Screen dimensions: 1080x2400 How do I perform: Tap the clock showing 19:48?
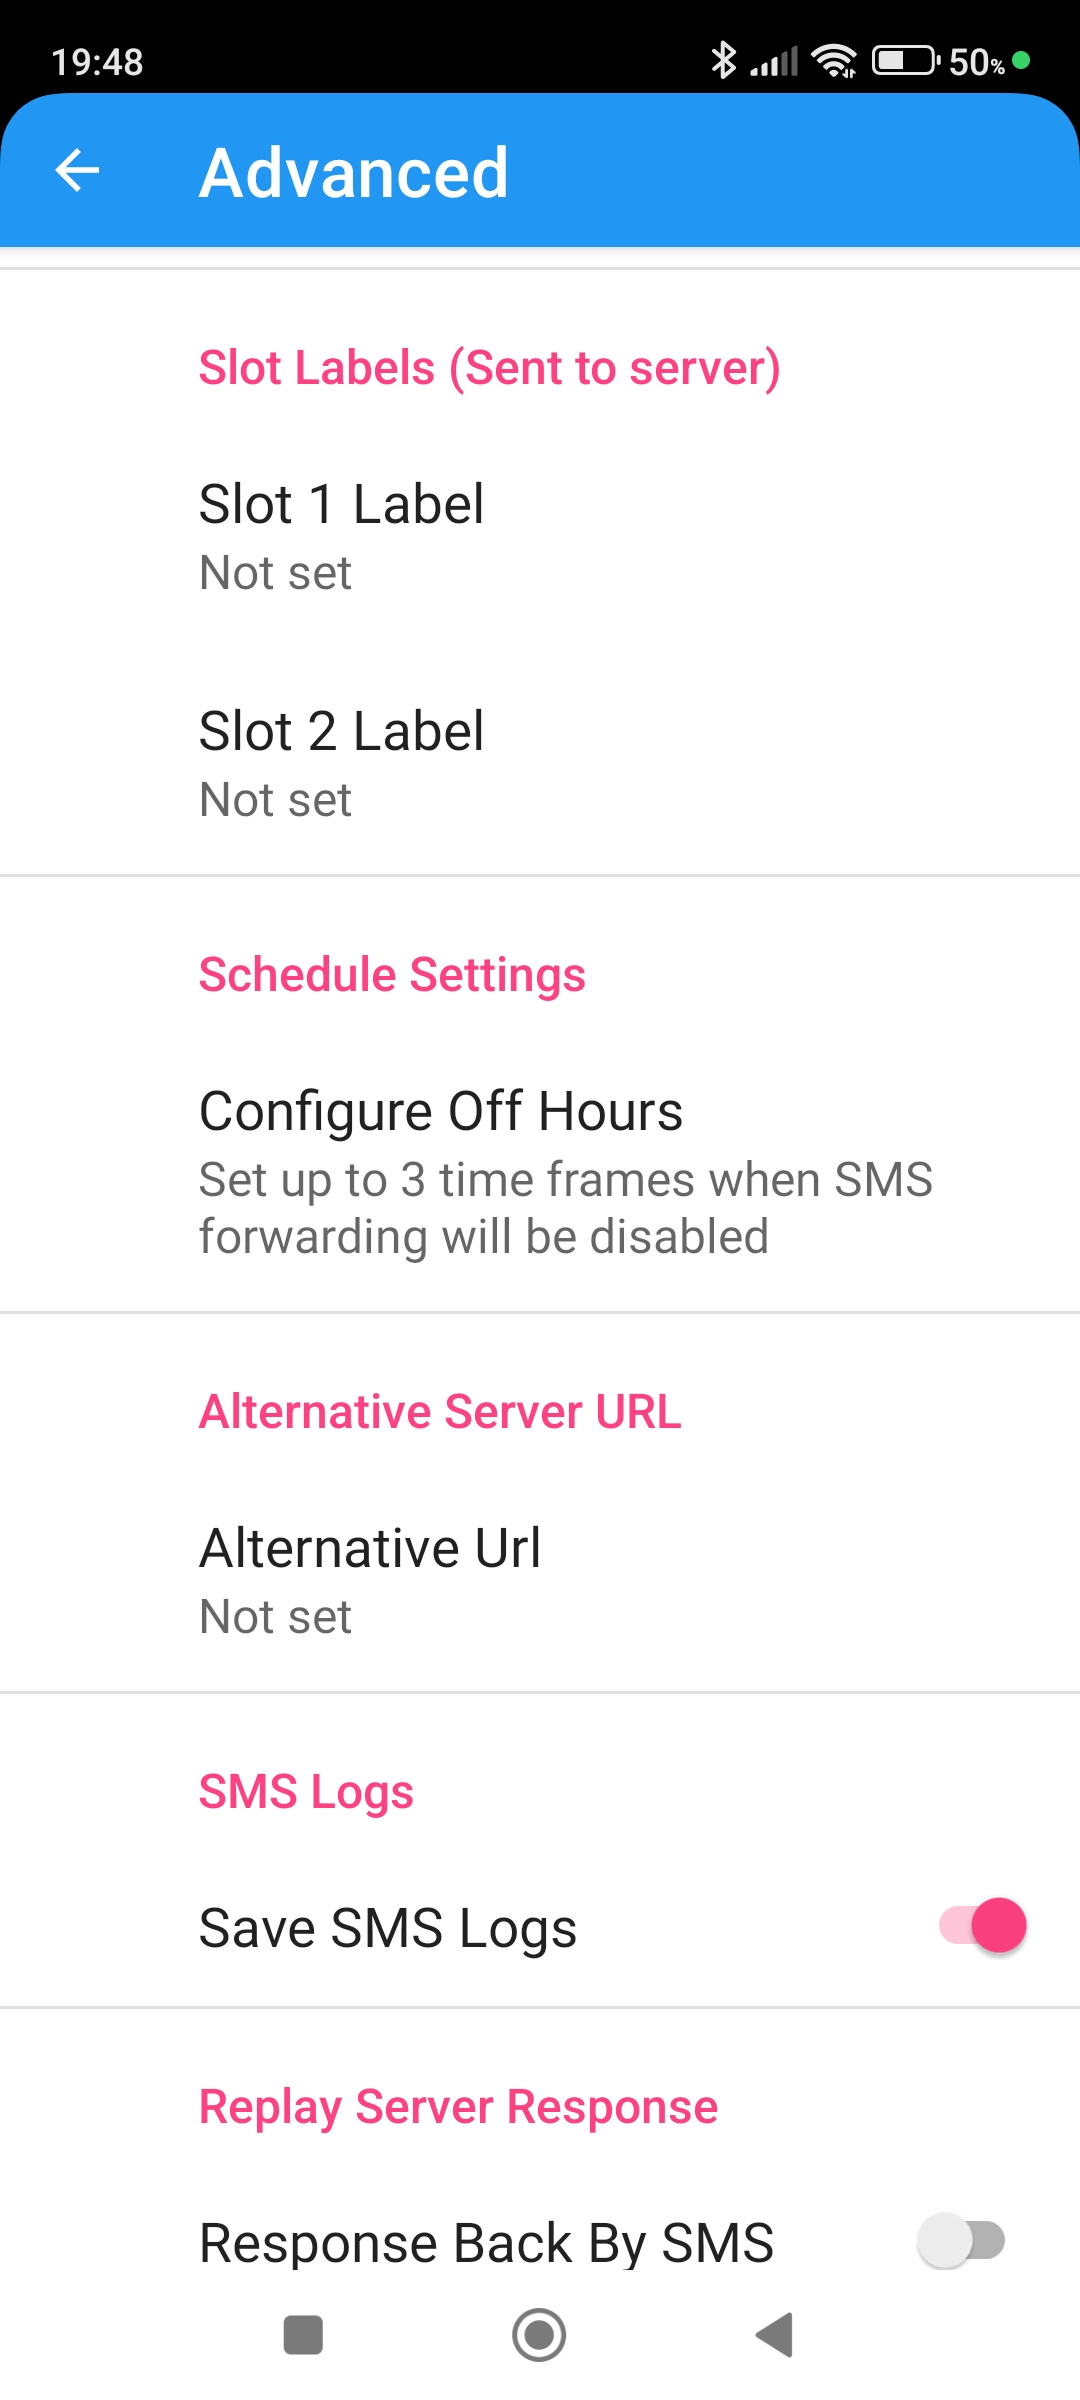[x=97, y=62]
